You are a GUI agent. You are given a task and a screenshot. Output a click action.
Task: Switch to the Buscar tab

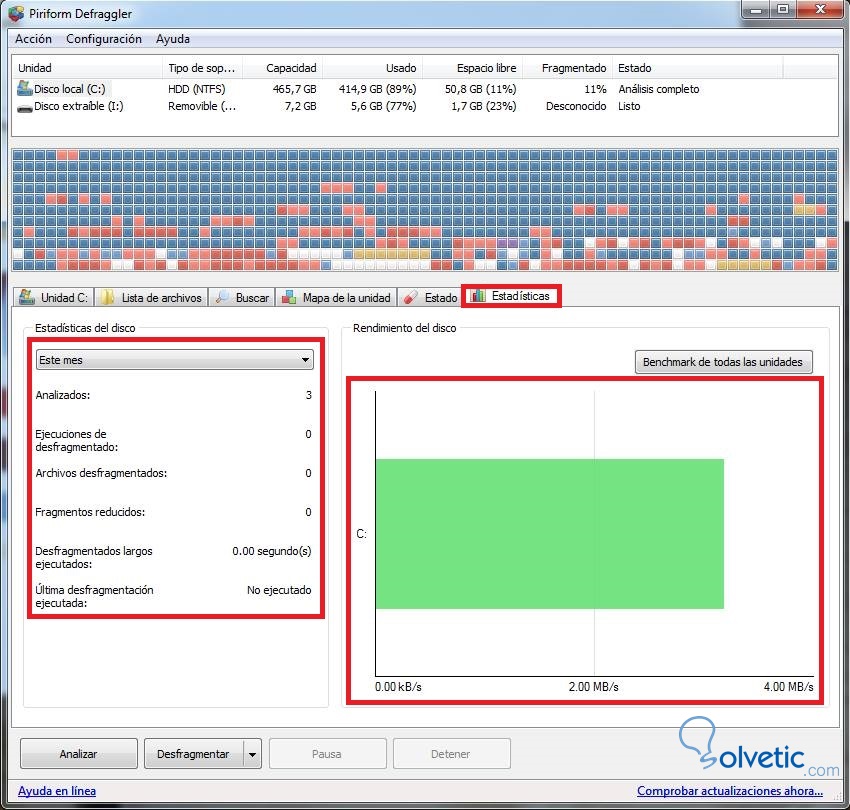tap(242, 297)
